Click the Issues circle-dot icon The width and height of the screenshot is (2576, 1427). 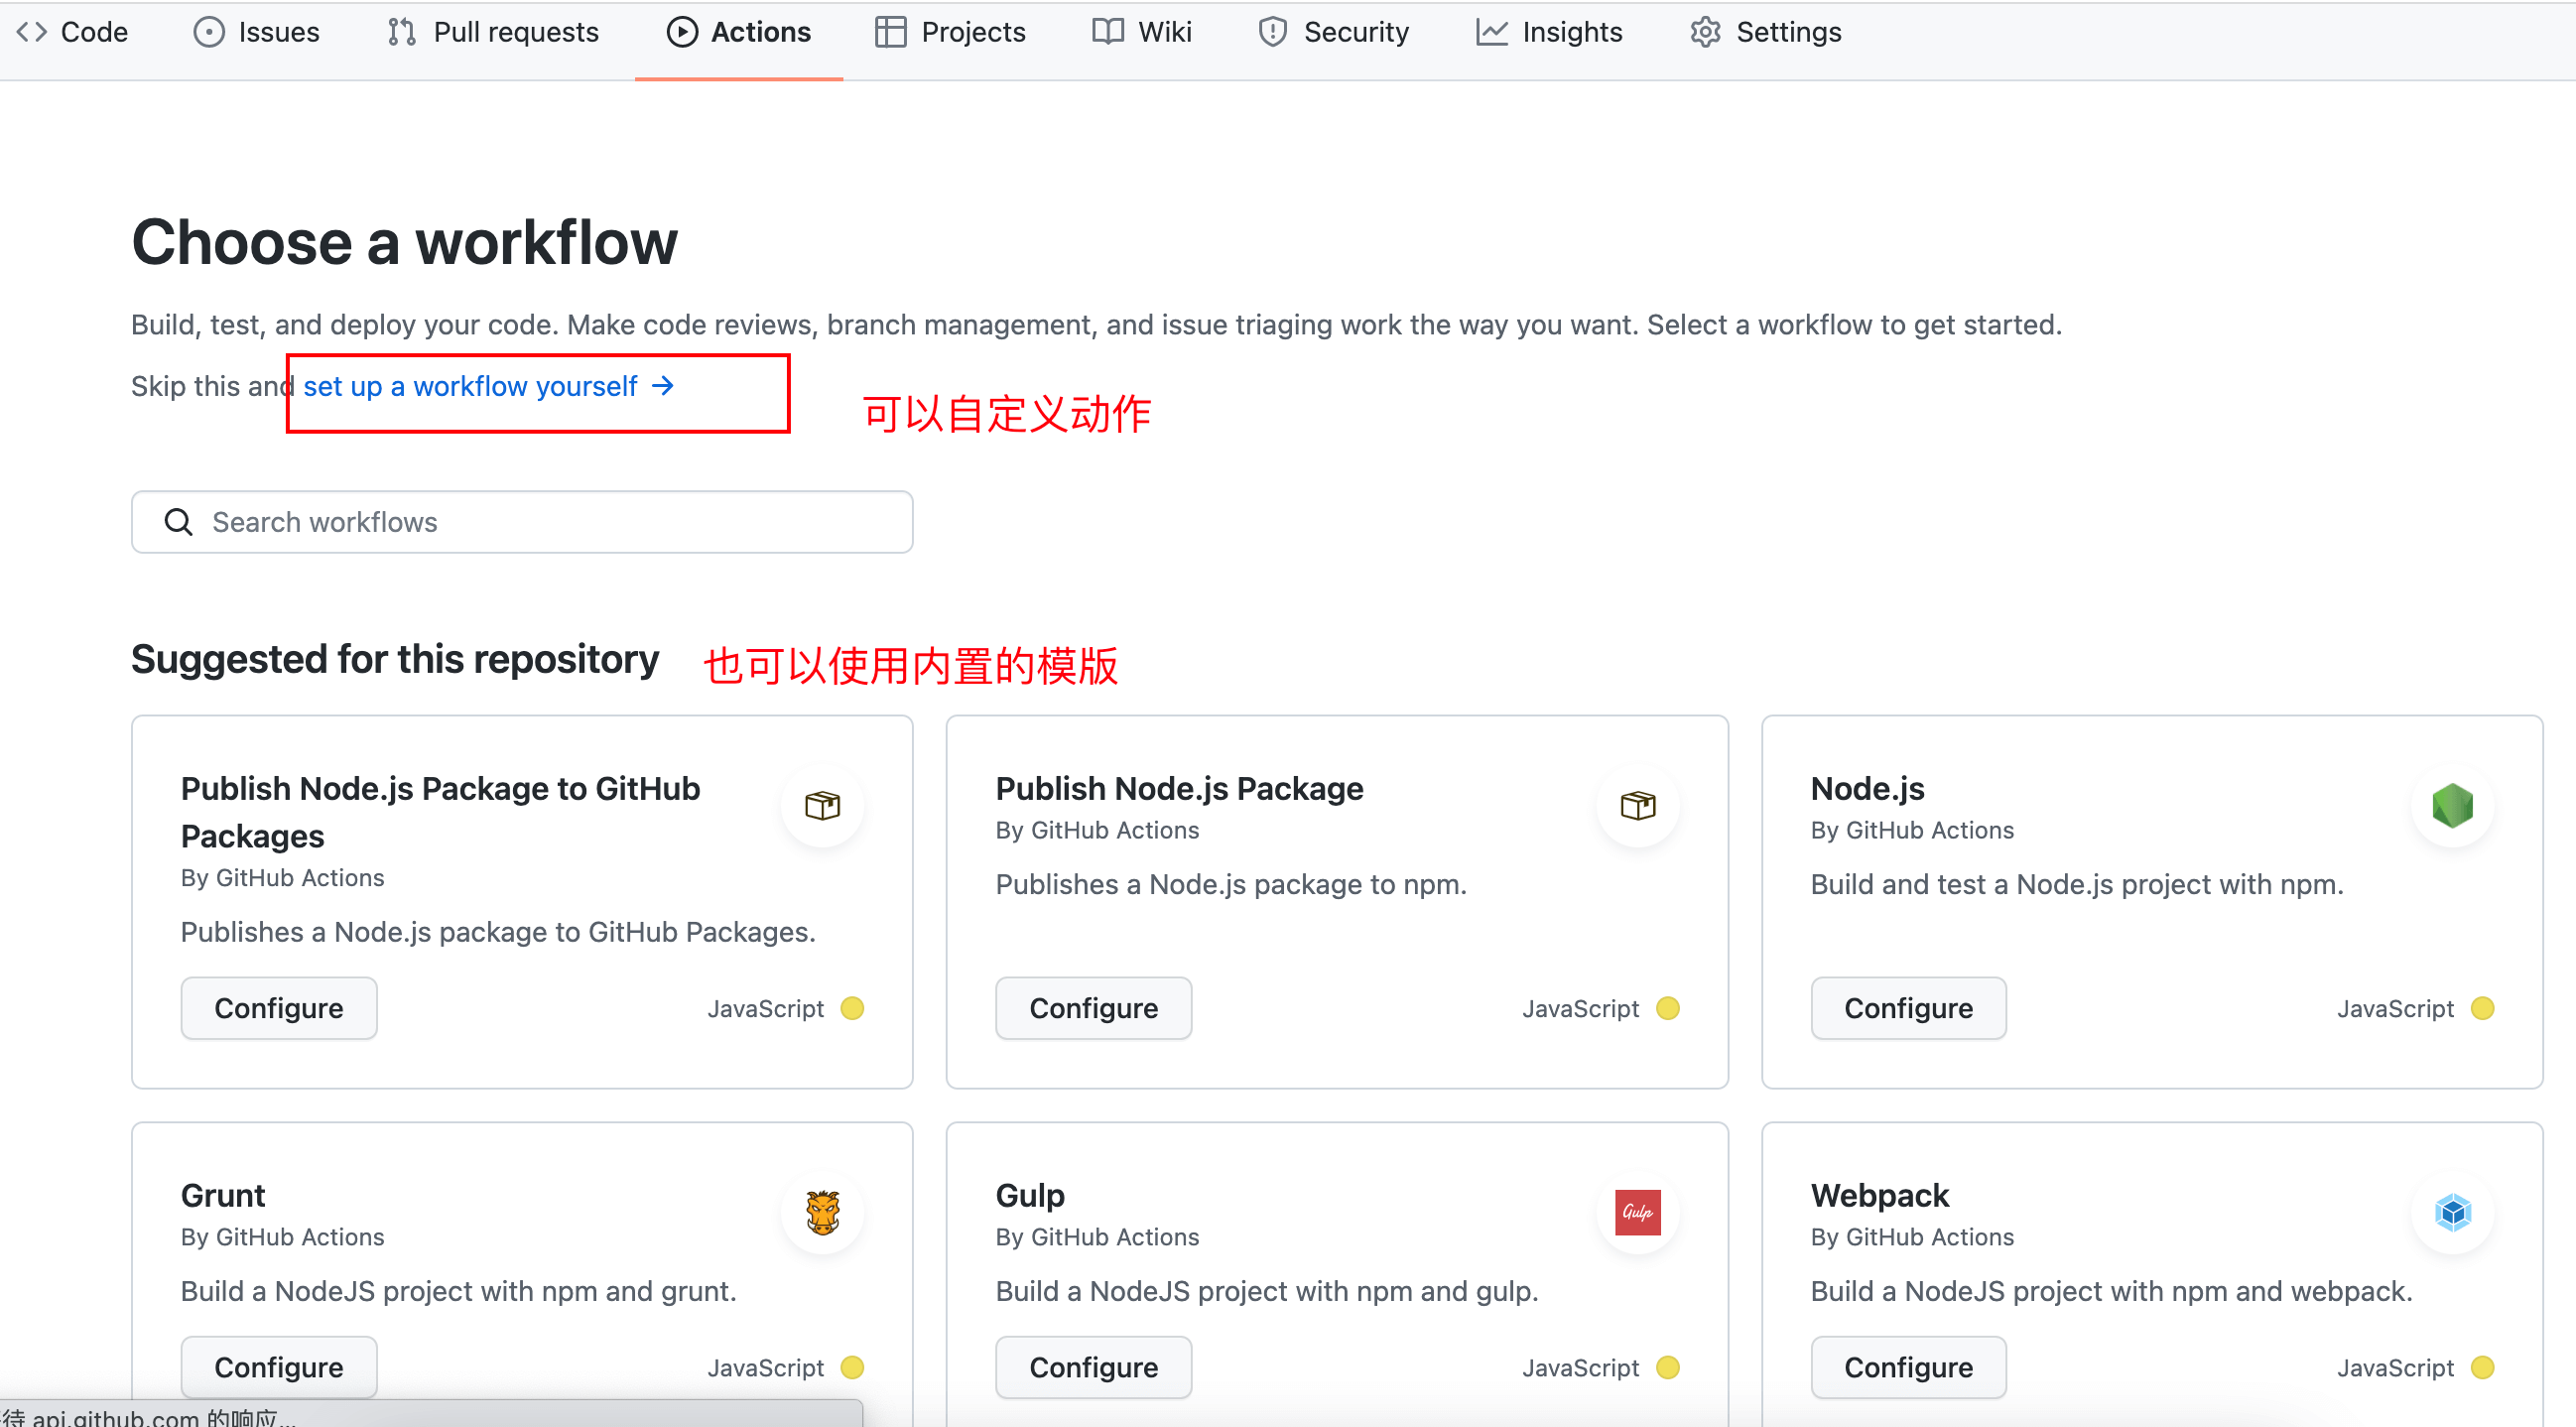(x=208, y=32)
